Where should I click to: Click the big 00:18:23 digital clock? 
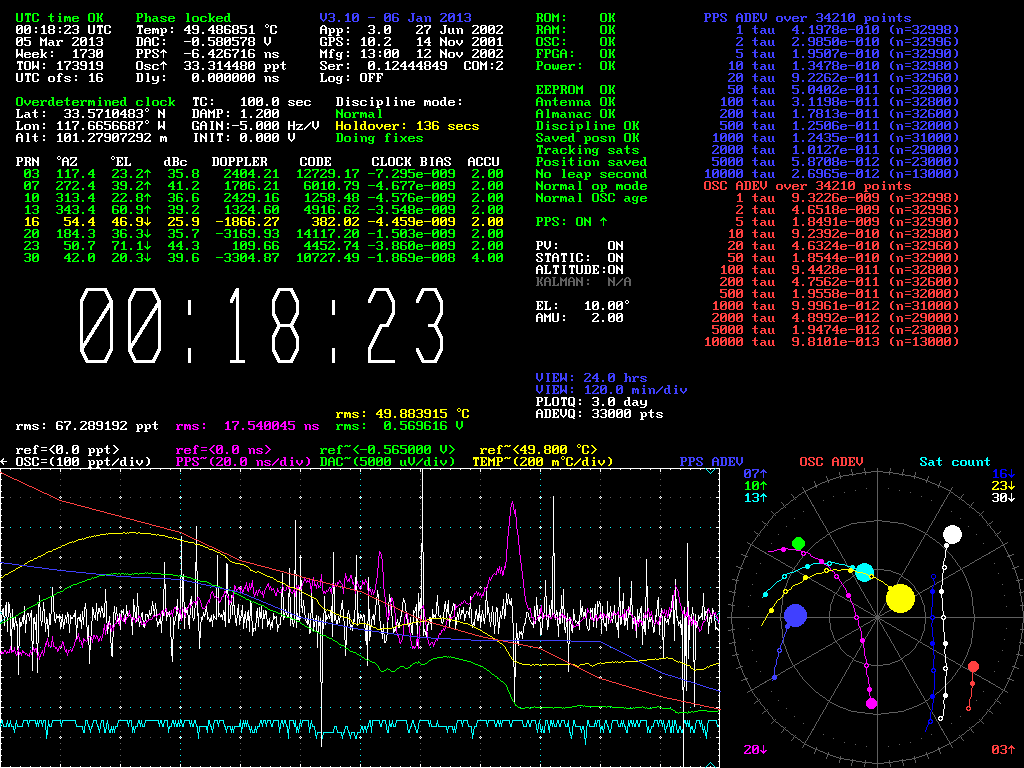[x=261, y=326]
